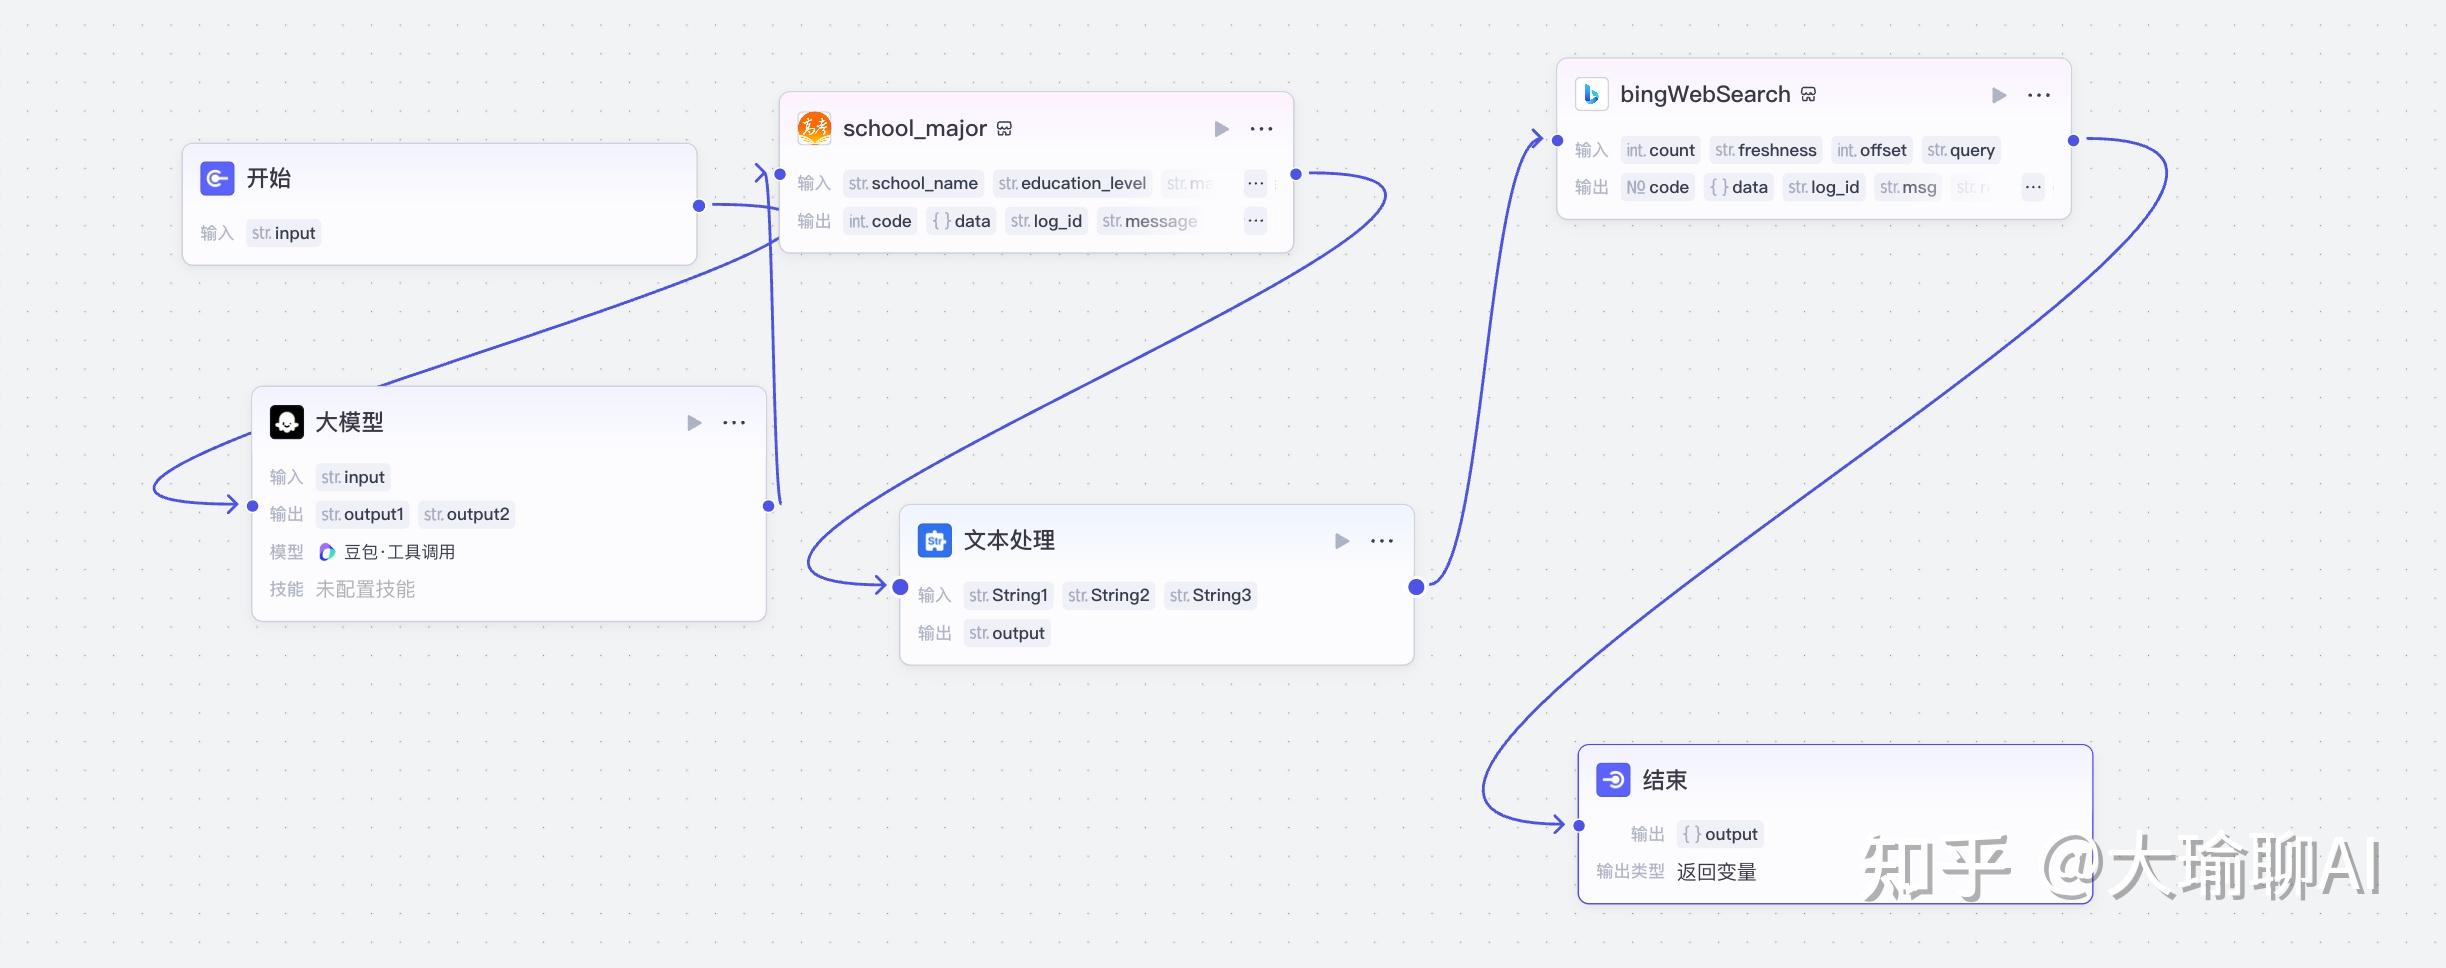The image size is (2446, 968).
Task: Open the bingWebSearch more options menu
Action: [2040, 94]
